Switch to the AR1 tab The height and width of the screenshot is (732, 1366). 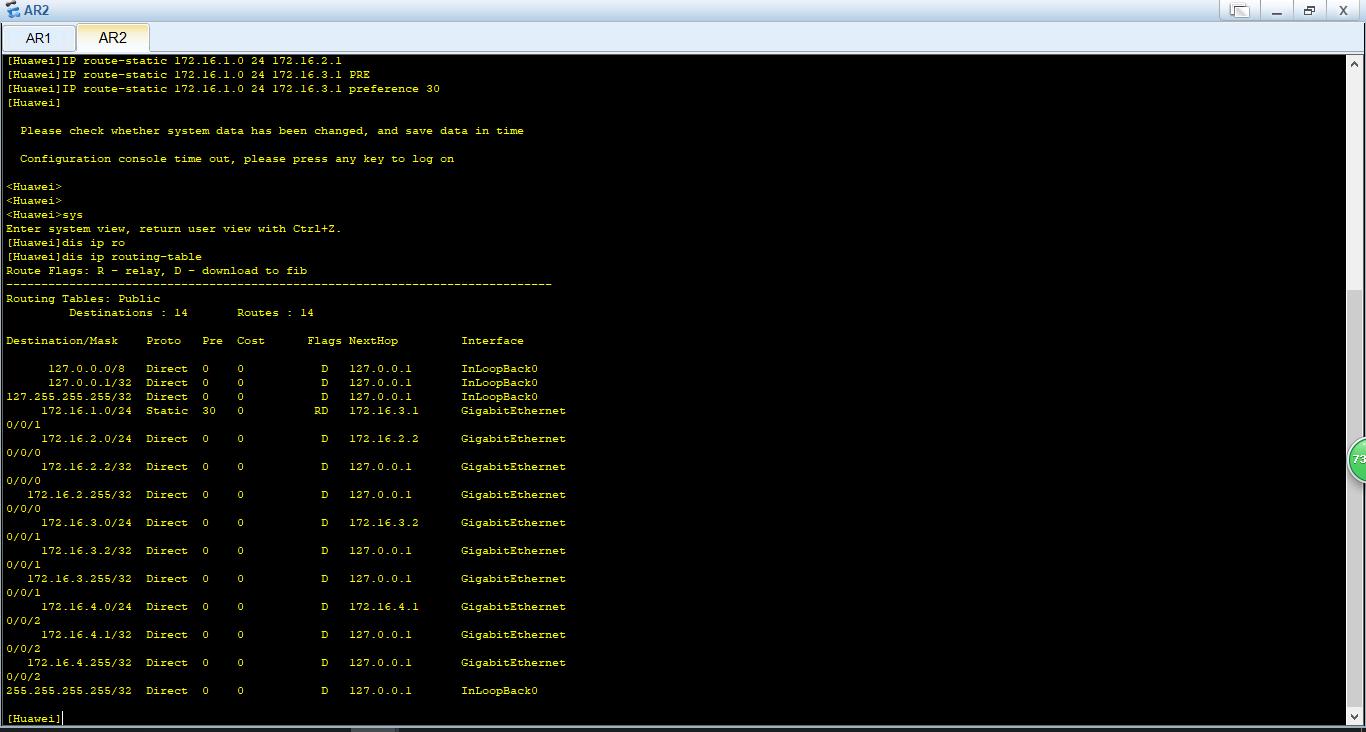38,38
